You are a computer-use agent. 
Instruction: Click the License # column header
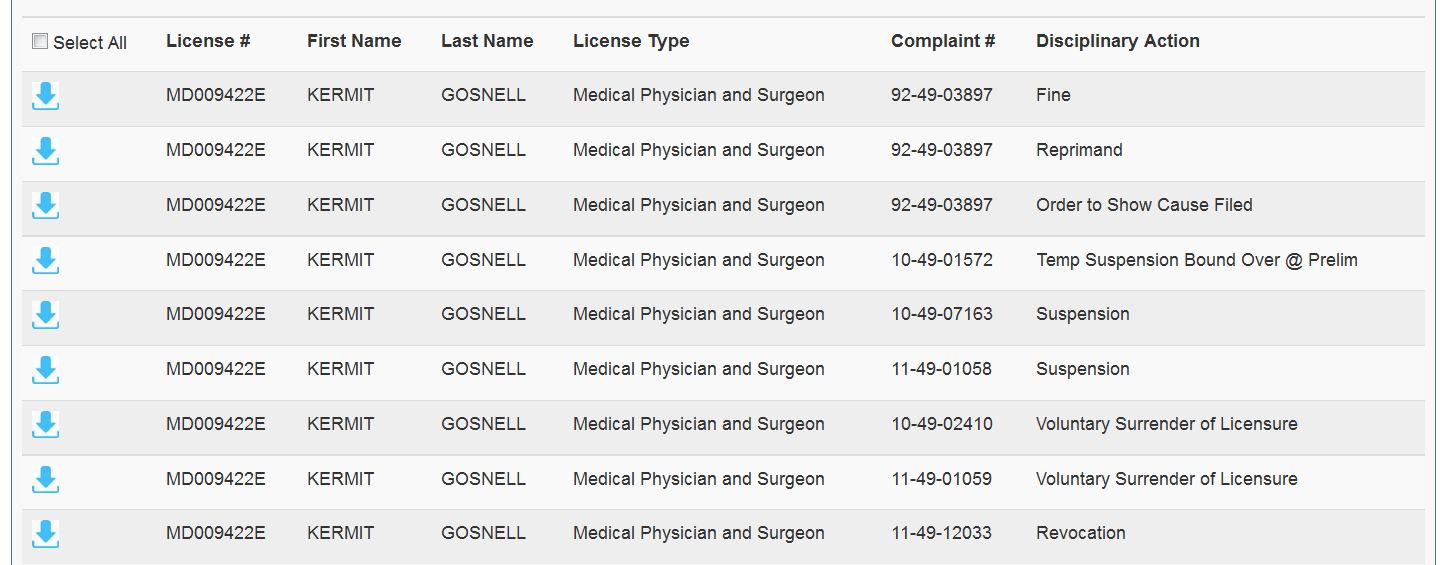click(208, 41)
